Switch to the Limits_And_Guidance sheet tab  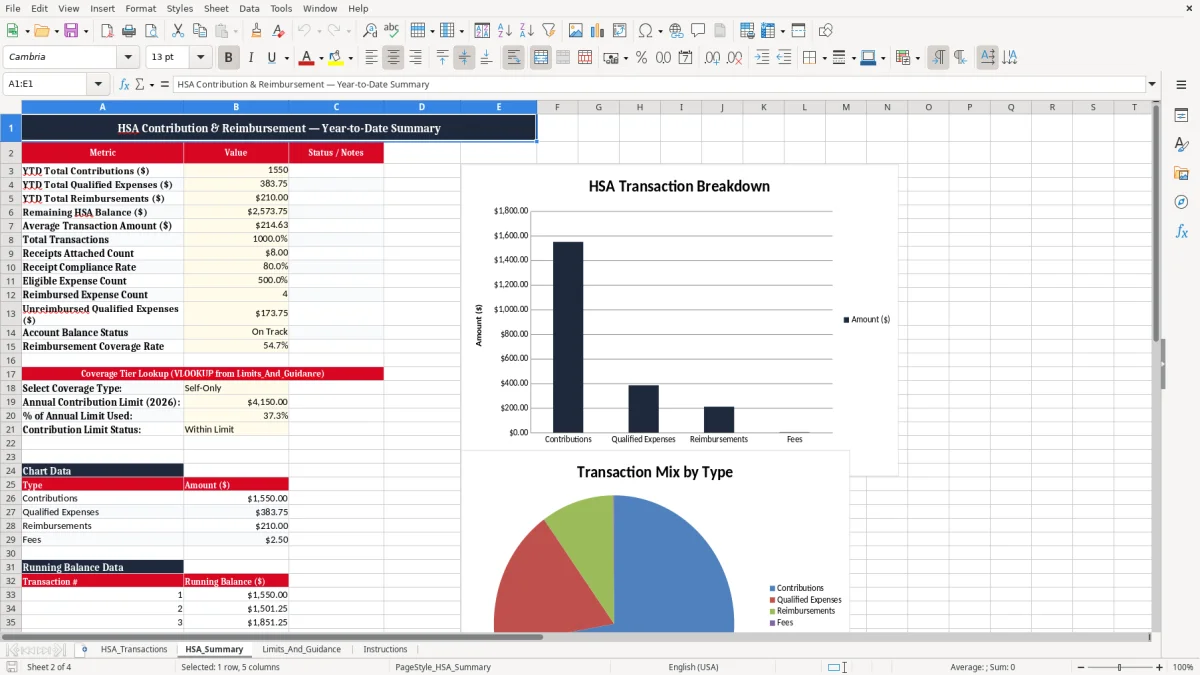(x=301, y=649)
